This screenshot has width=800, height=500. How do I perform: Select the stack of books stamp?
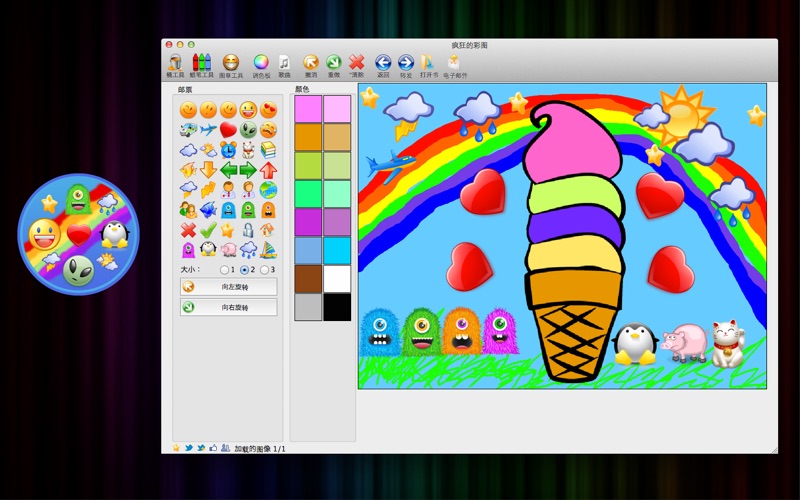pyautogui.click(x=268, y=150)
